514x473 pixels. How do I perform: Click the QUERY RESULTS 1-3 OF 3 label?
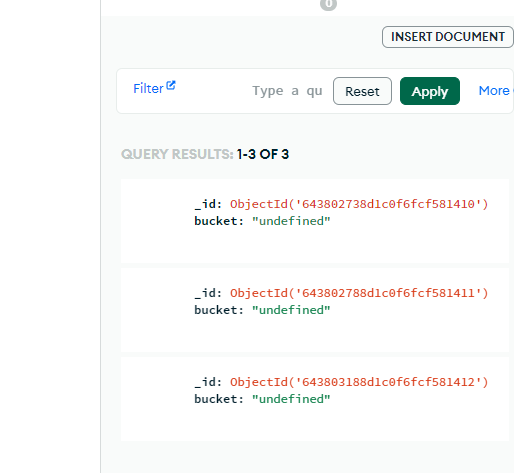click(x=205, y=154)
